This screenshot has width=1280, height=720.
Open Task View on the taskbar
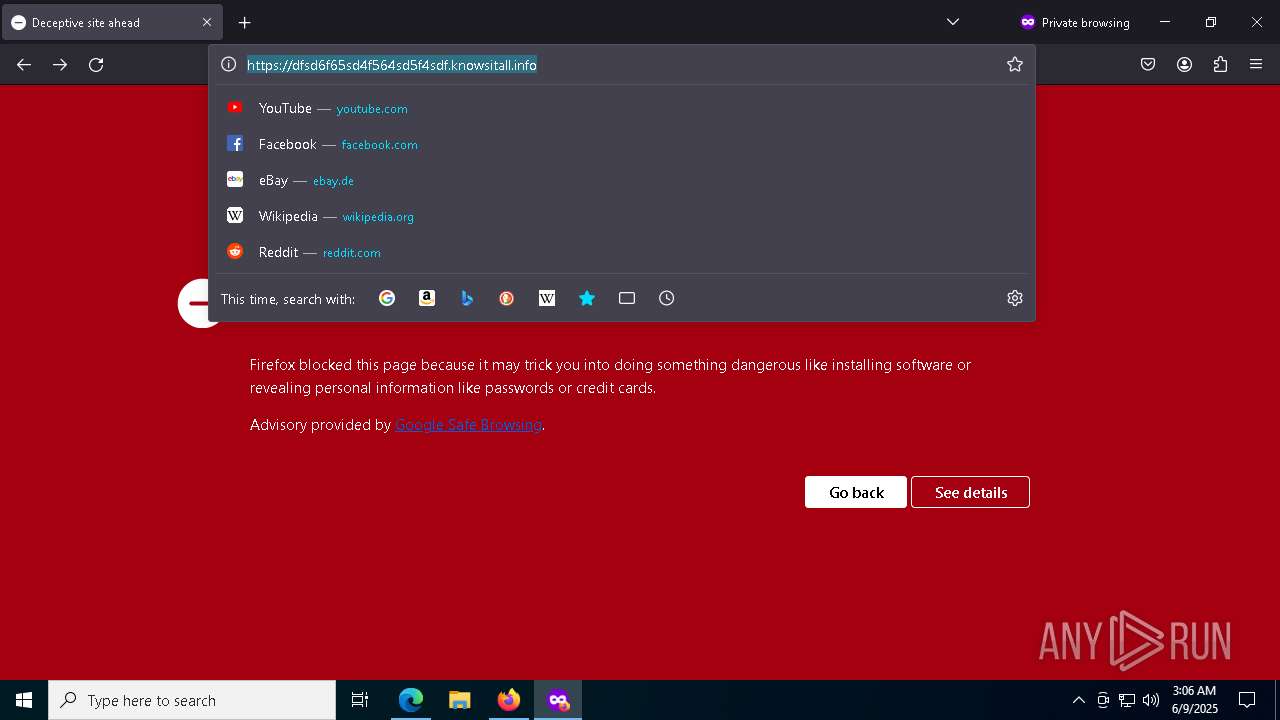pyautogui.click(x=360, y=700)
